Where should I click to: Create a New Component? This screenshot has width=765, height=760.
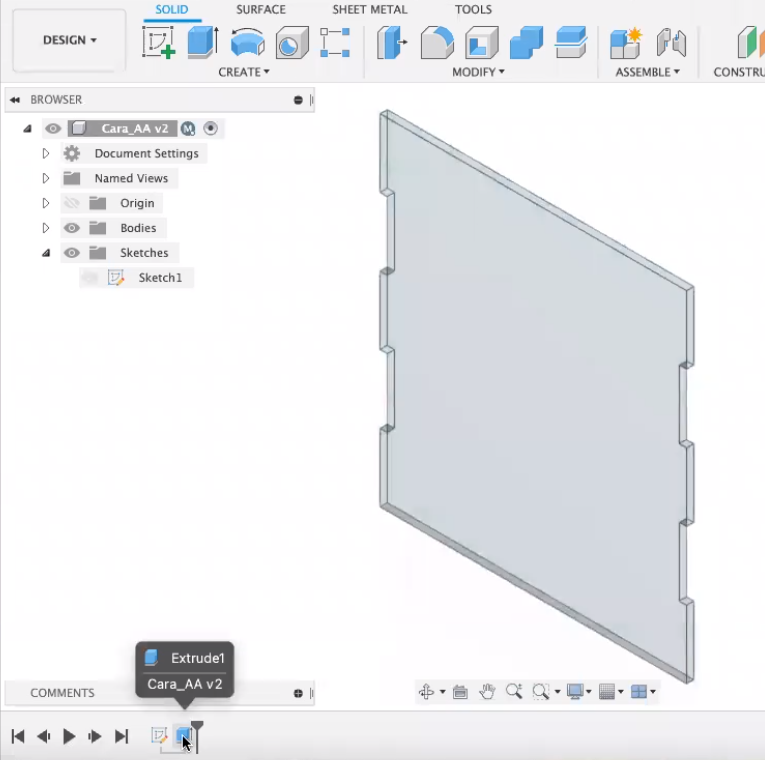point(626,43)
